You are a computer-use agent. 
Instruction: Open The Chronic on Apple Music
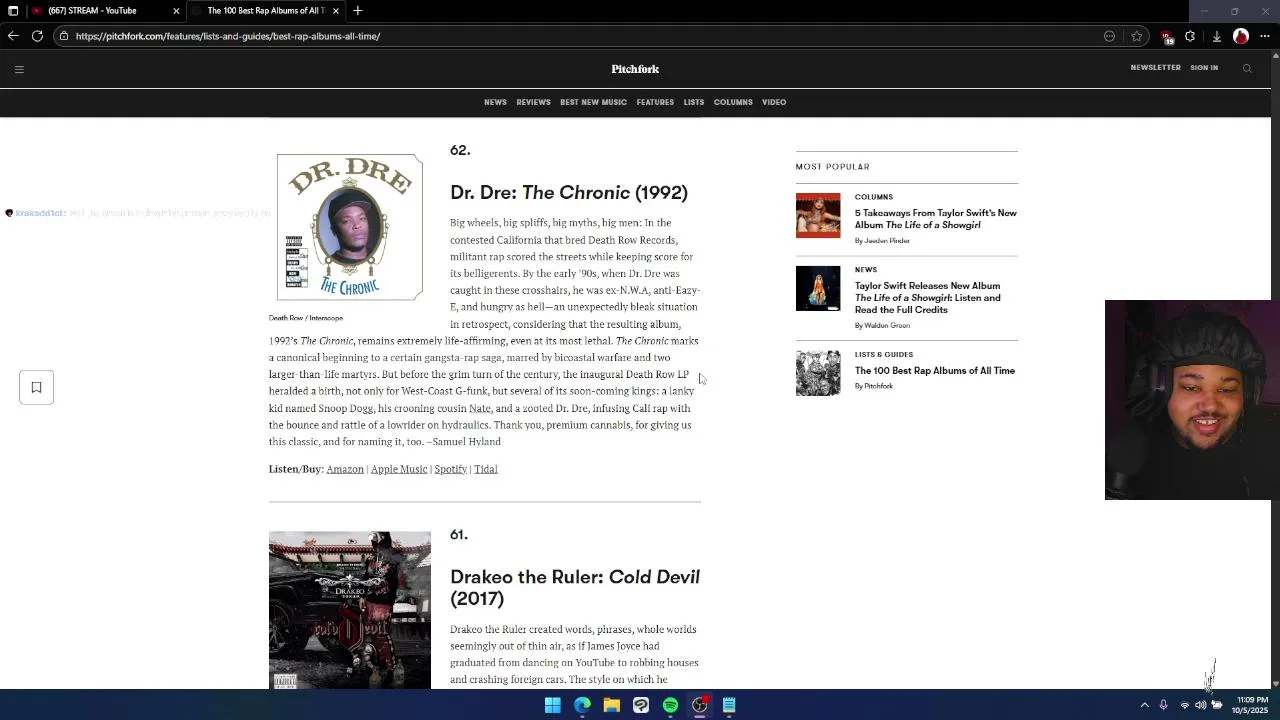(x=399, y=469)
